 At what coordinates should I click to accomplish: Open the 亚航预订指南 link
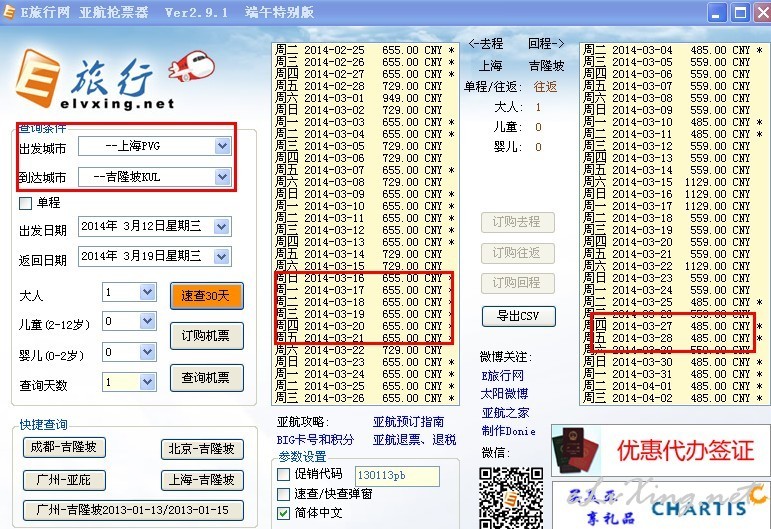click(x=408, y=422)
